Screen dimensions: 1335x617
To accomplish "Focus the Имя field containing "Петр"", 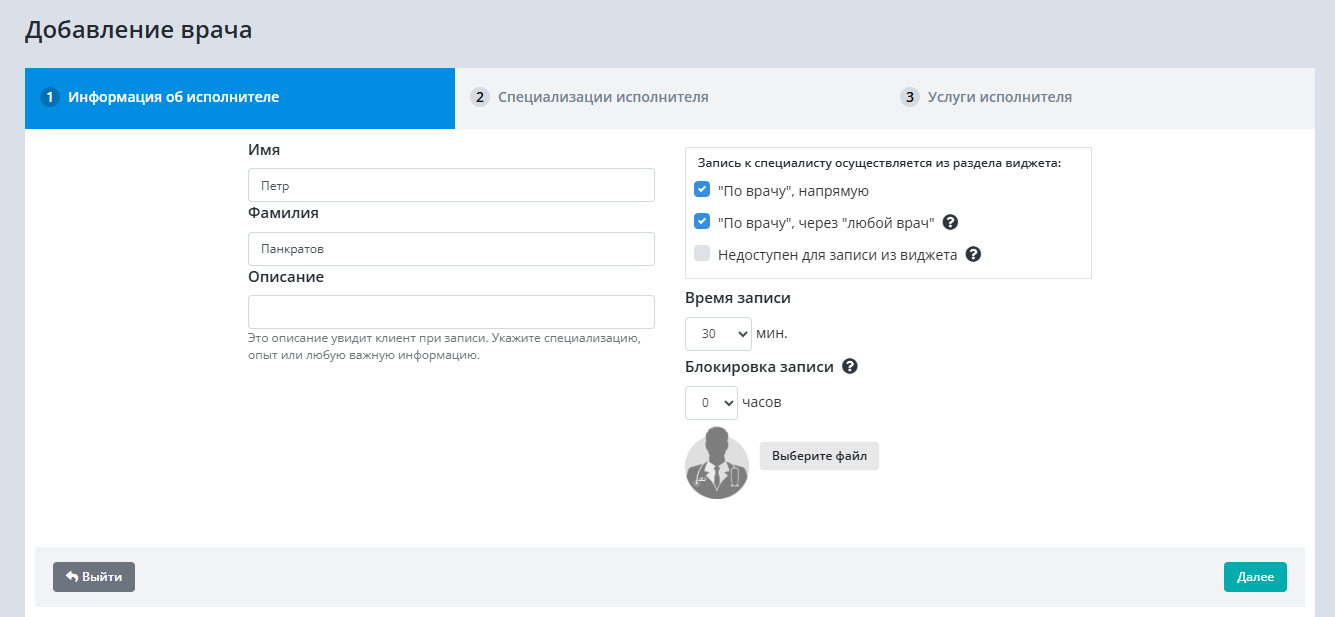I will (x=451, y=185).
